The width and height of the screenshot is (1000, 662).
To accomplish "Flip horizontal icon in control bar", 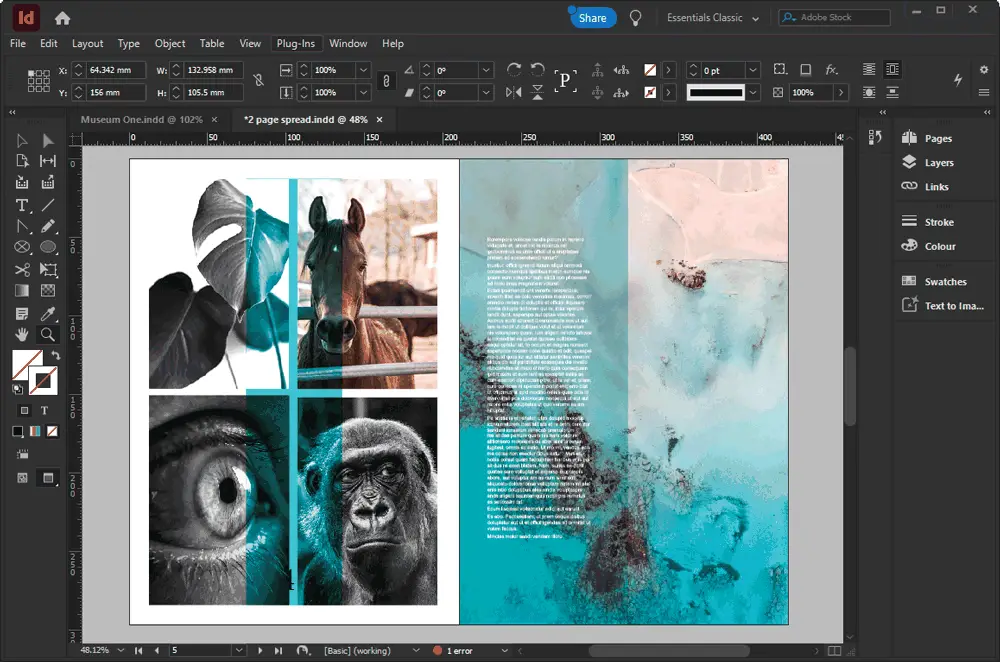I will click(514, 92).
